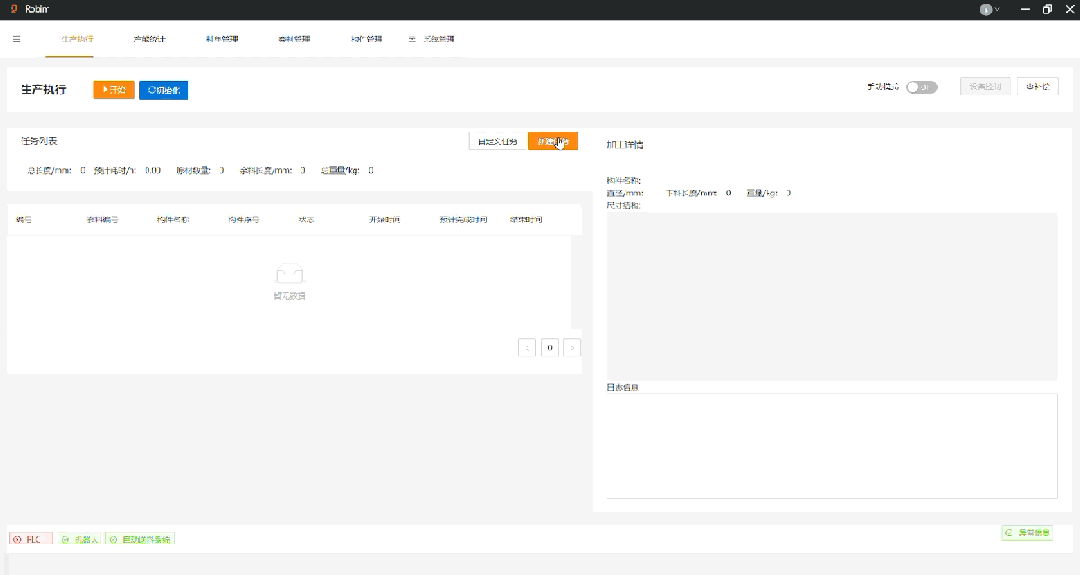The height and width of the screenshot is (575, 1080).
Task: Click the empty-data inbox icon
Action: (x=289, y=274)
